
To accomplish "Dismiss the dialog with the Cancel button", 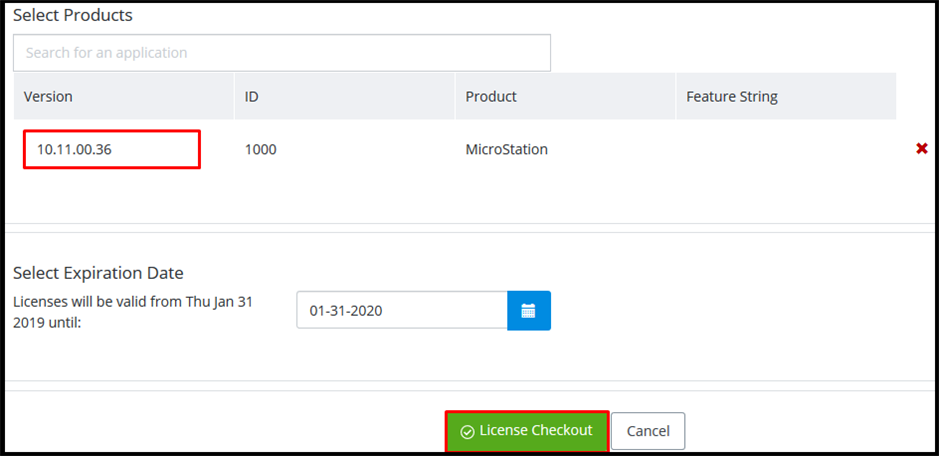I will tap(648, 431).
